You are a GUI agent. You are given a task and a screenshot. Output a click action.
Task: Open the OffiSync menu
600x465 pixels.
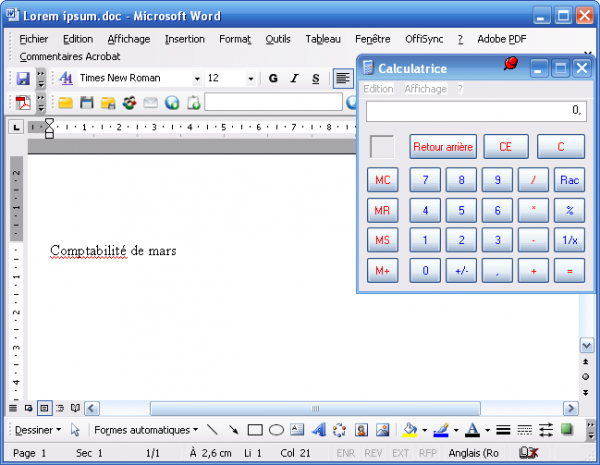424,39
